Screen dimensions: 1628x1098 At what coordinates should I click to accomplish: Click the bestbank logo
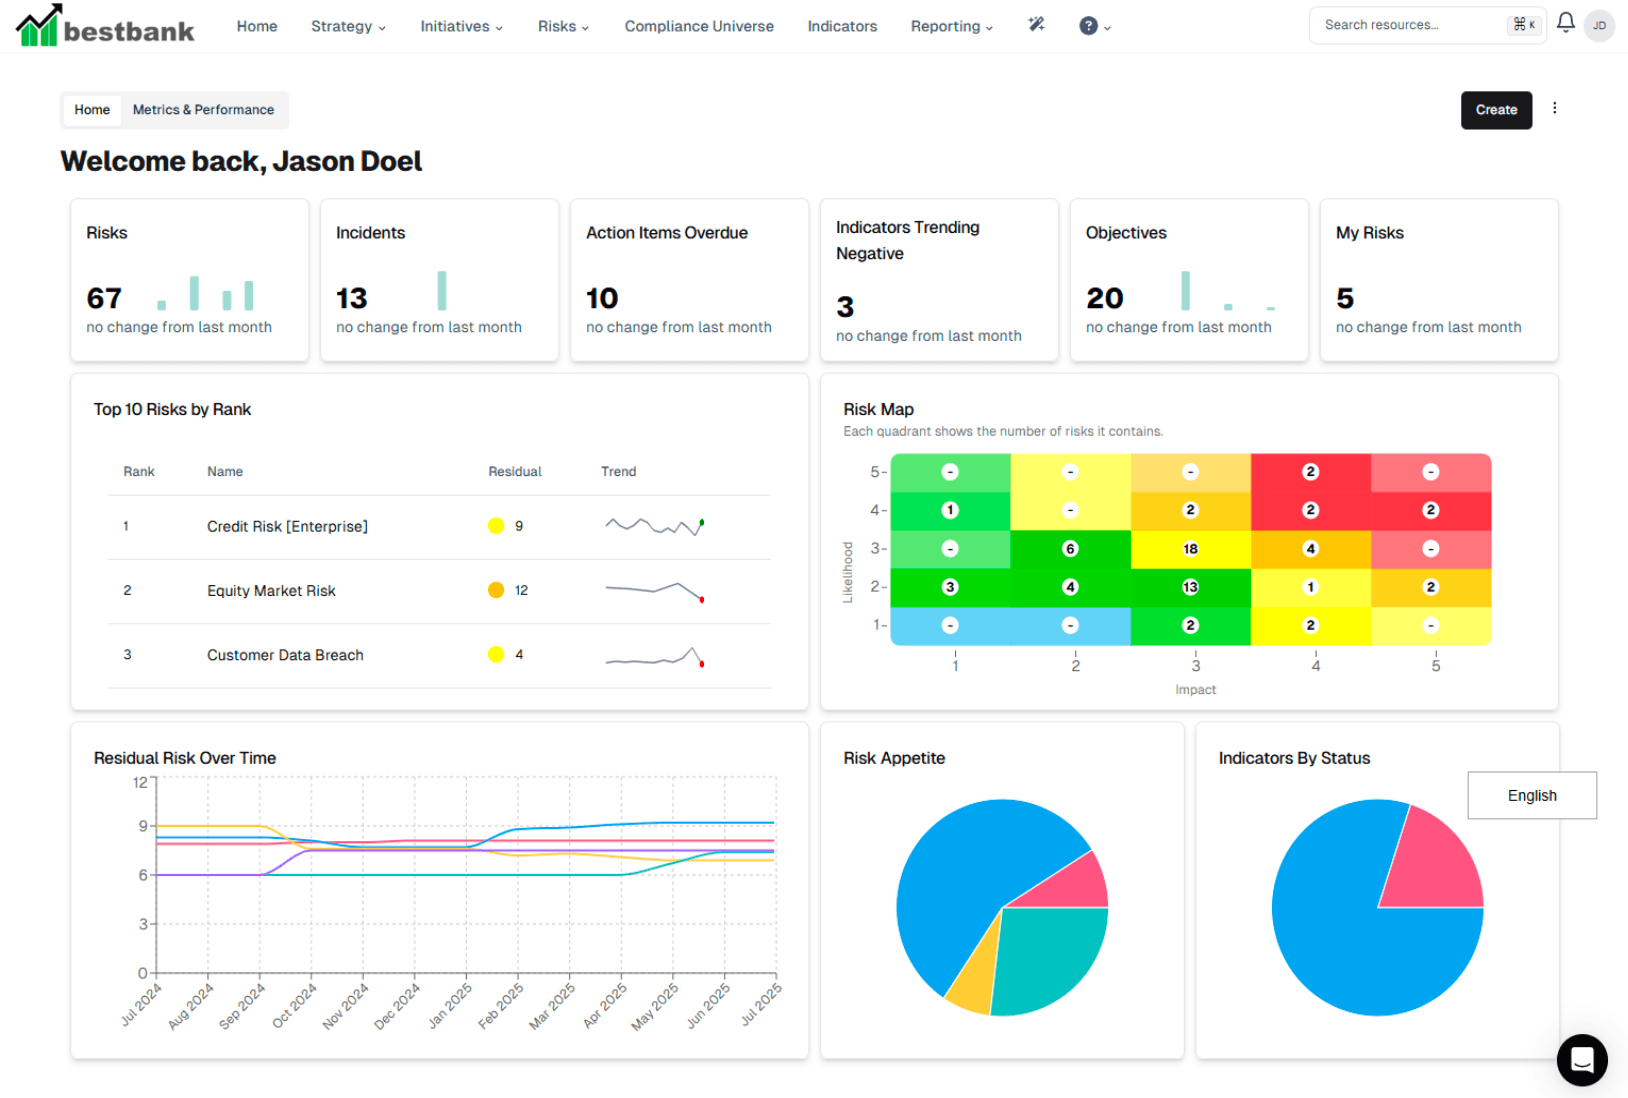click(104, 26)
